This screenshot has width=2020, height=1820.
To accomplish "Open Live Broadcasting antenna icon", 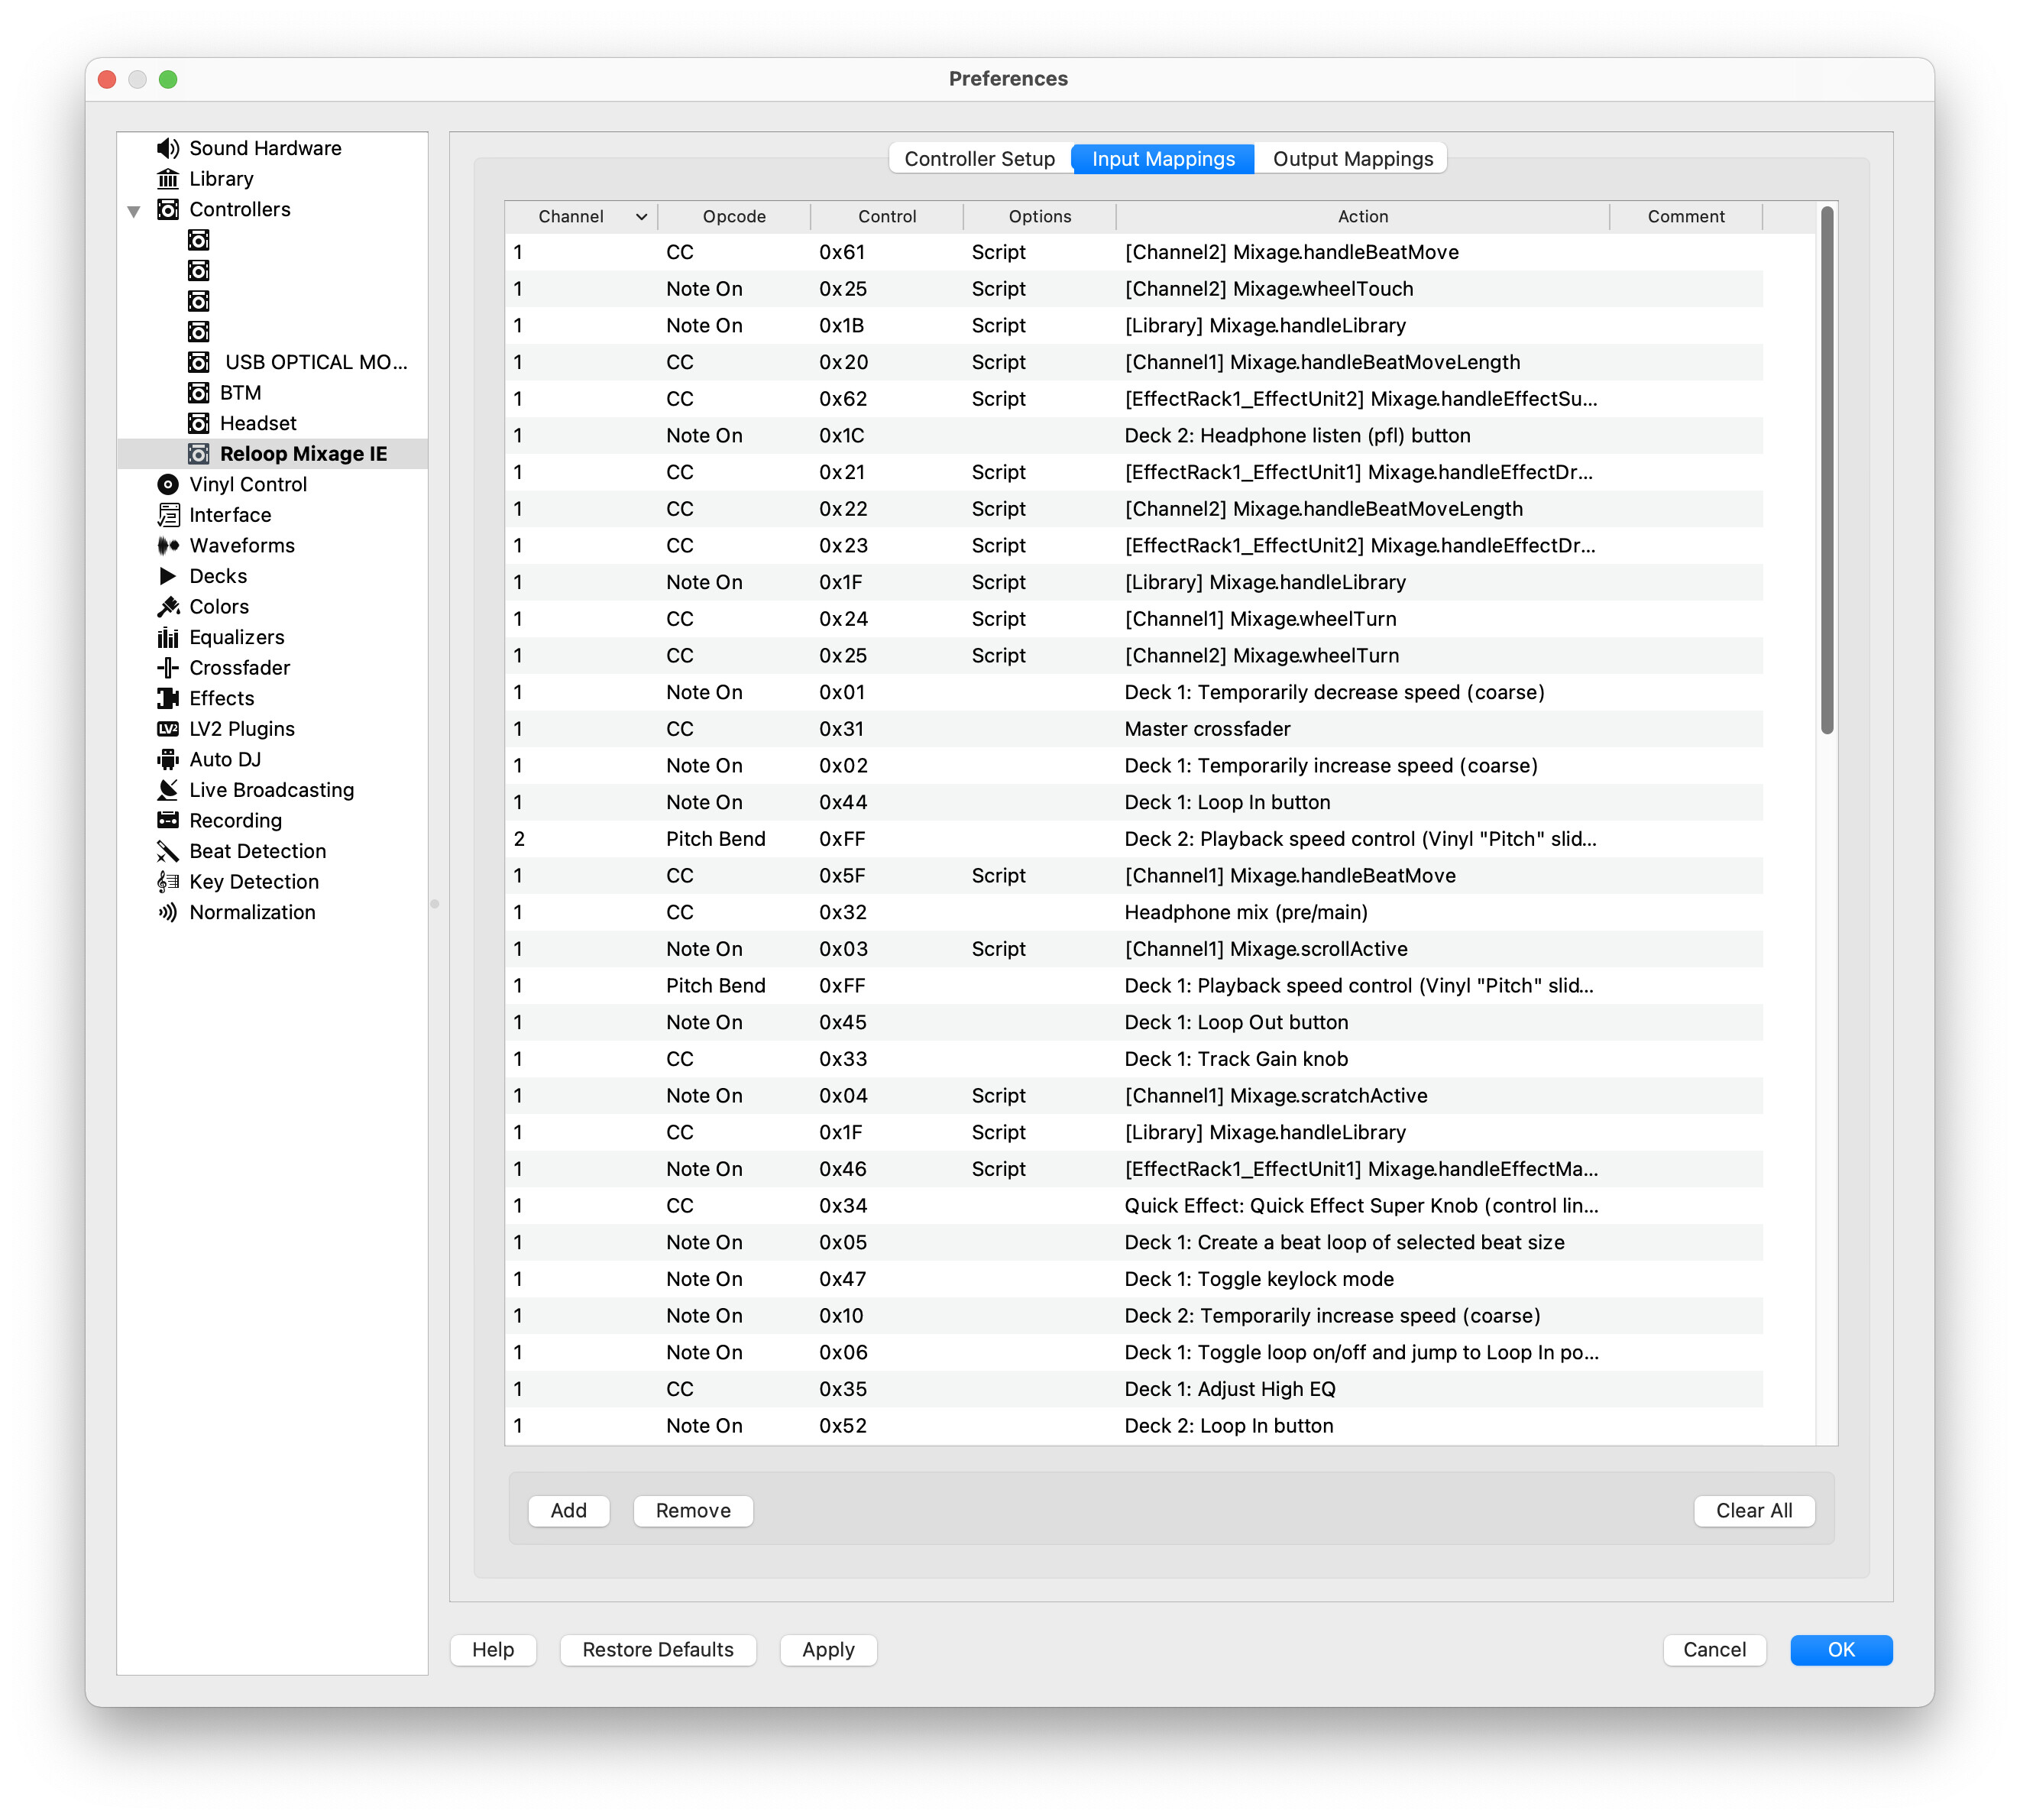I will [167, 790].
